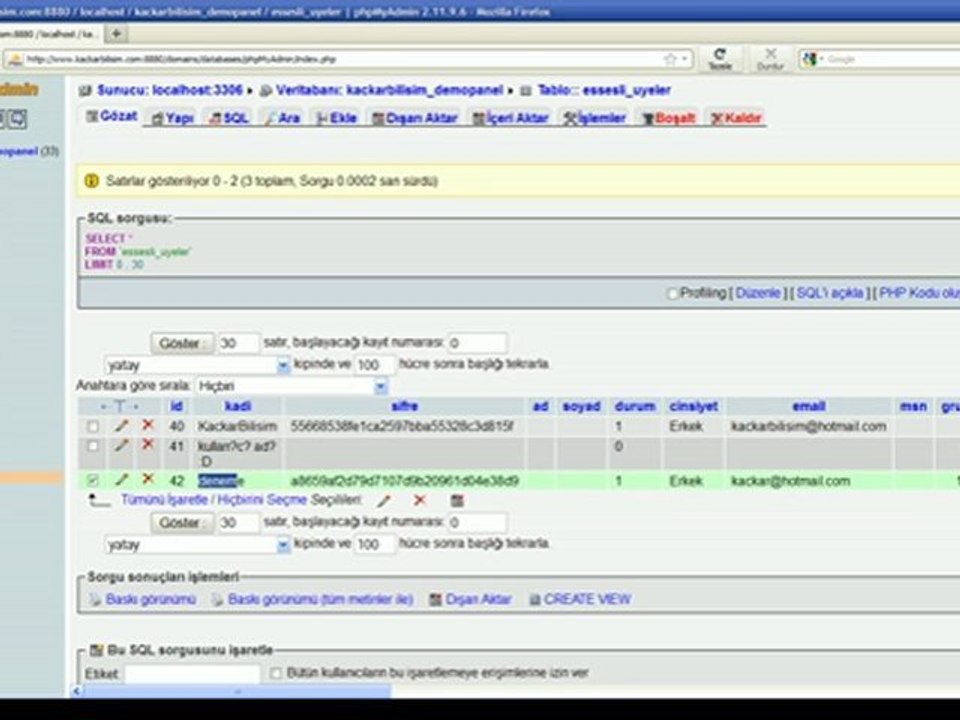Open the Ara search tab
Image resolution: width=960 pixels, height=720 pixels.
coord(282,118)
